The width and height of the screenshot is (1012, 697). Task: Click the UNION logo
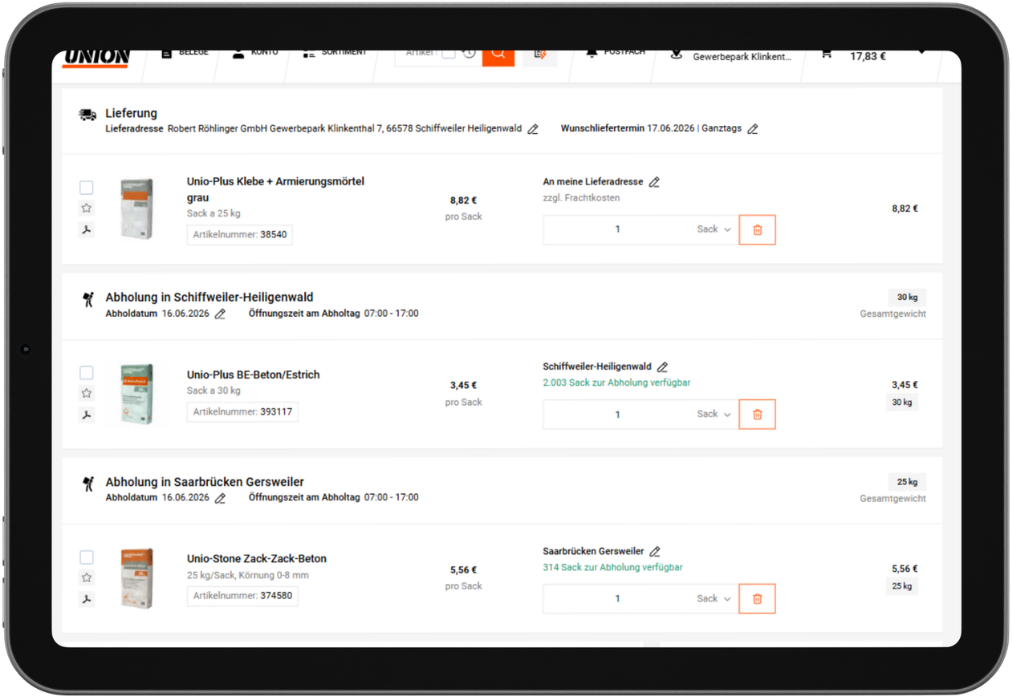97,58
